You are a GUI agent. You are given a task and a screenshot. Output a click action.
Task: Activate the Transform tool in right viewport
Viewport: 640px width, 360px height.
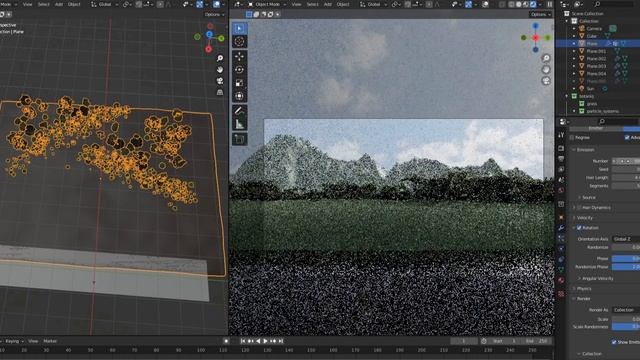pyautogui.click(x=240, y=96)
